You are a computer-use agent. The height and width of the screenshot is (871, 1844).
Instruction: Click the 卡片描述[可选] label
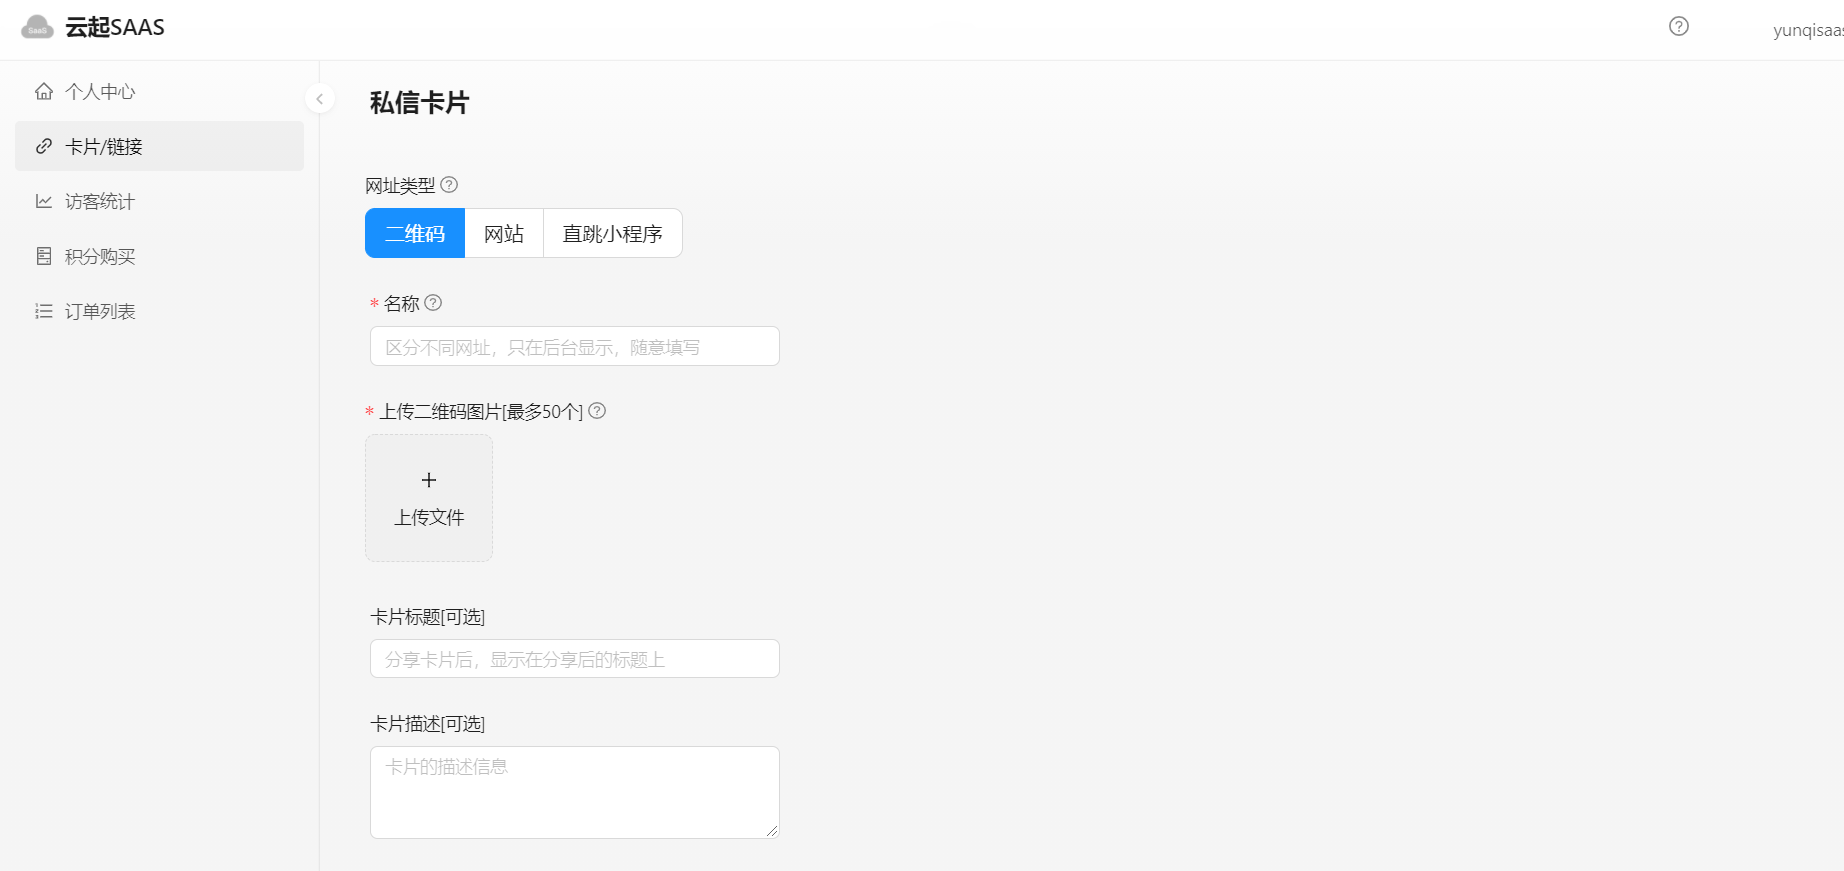427,724
